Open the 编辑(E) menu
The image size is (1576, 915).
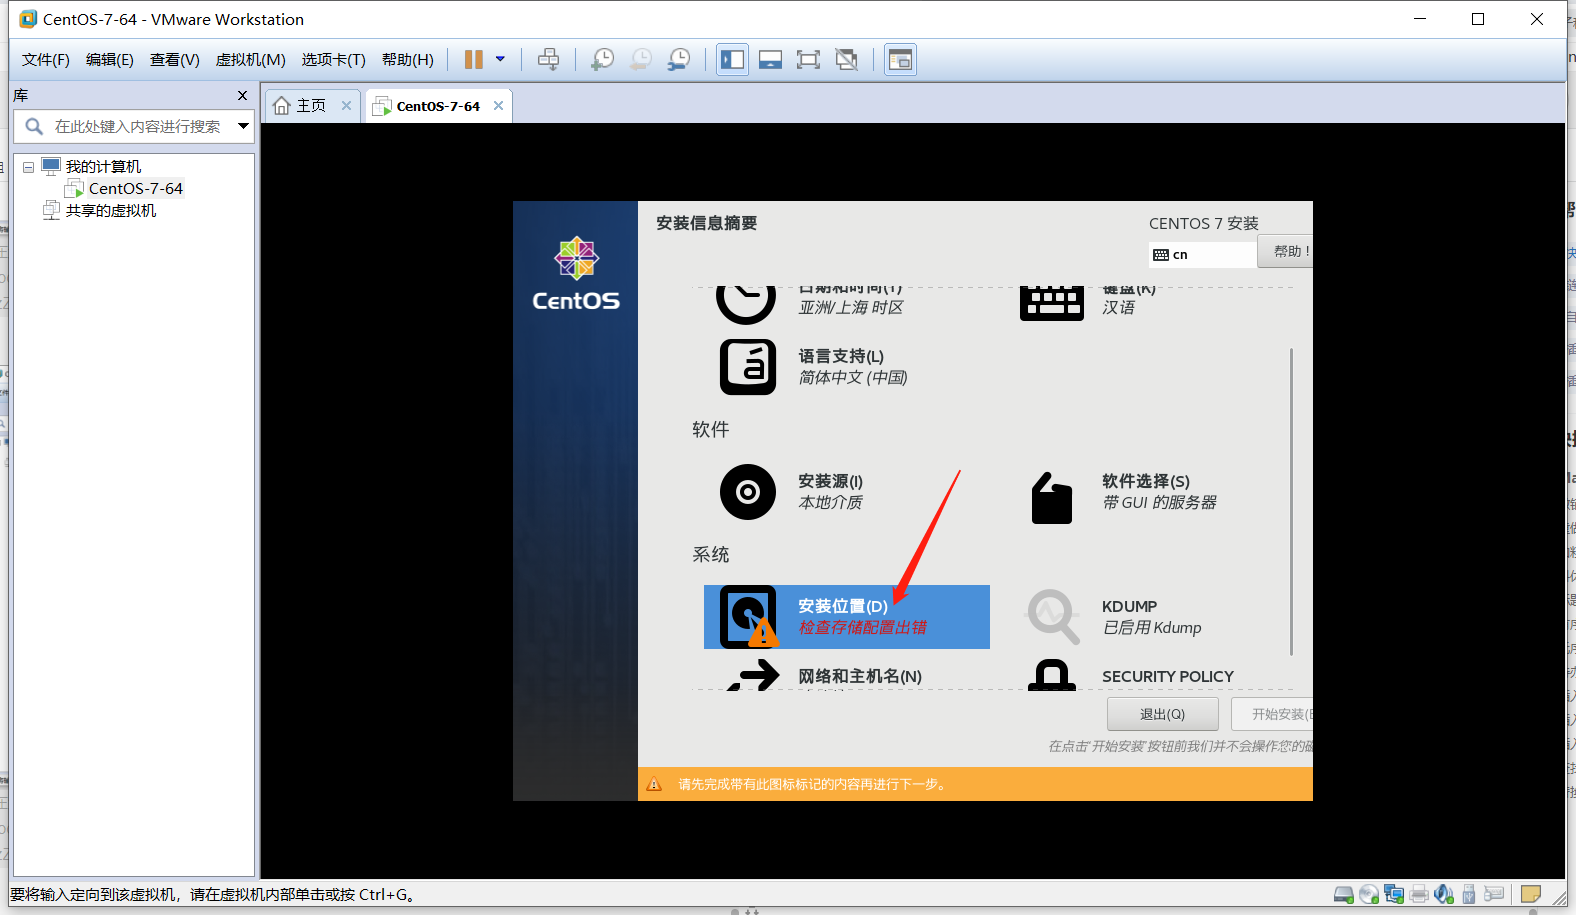point(109,60)
